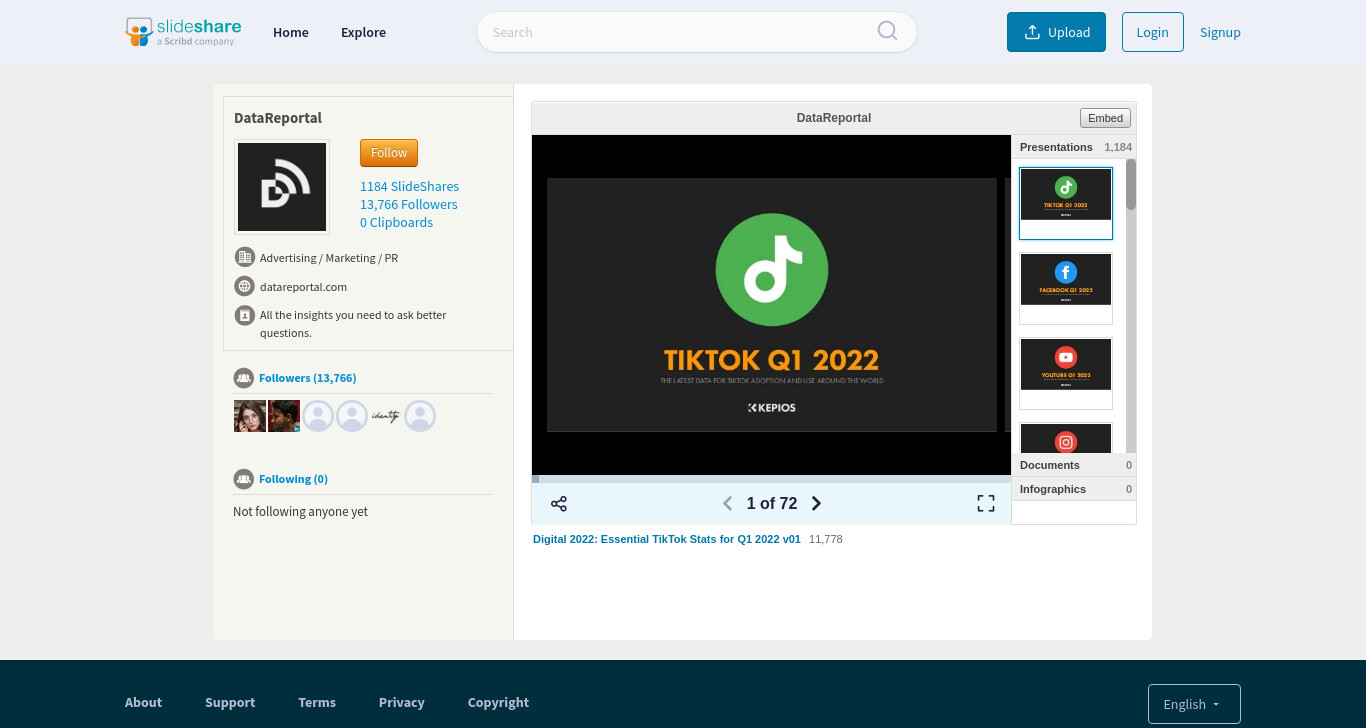Open the Explore menu item

(x=363, y=32)
